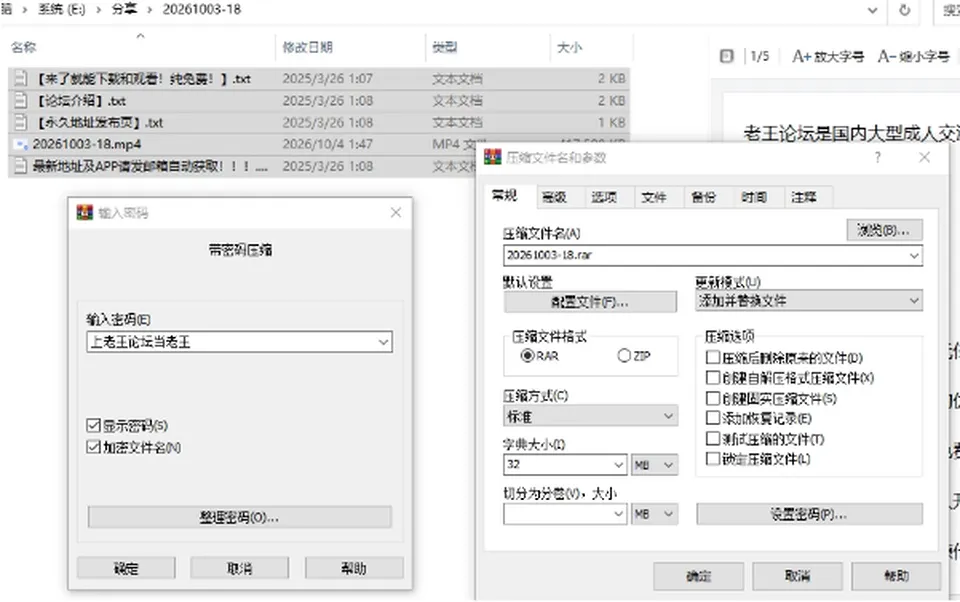Click 整理密码(O)... in password dialog
Screen dimensions: 960x602
click(239, 517)
